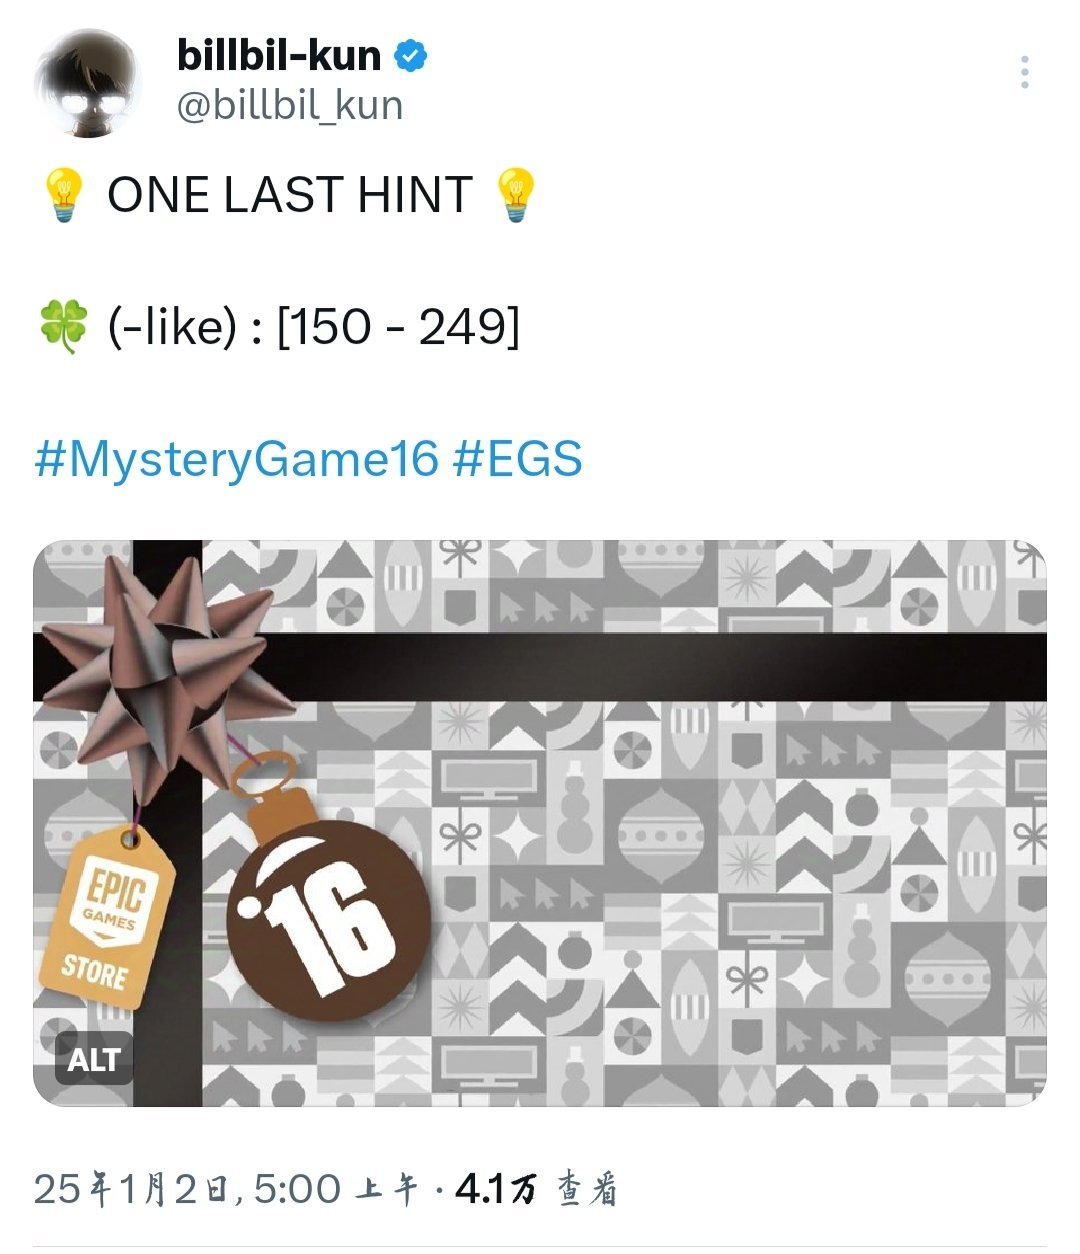Open the #MysteryGame16 hashtag

(x=237, y=460)
